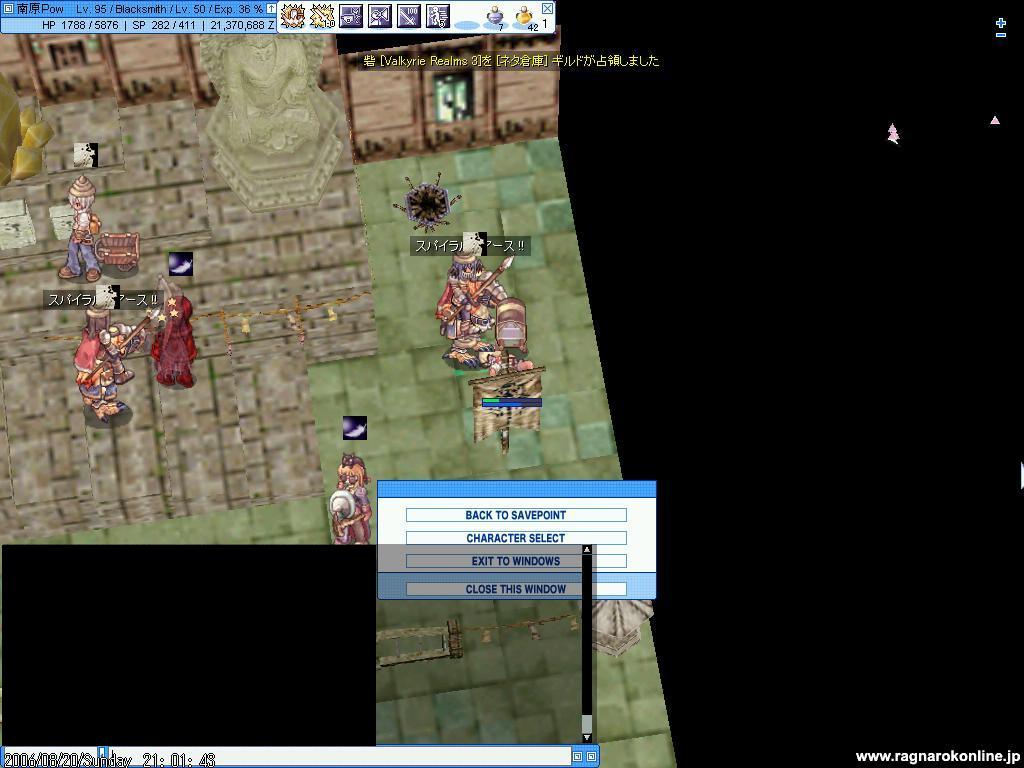The image size is (1024, 768).
Task: Click the pink marker on the minimap
Action: pyautogui.click(x=893, y=134)
